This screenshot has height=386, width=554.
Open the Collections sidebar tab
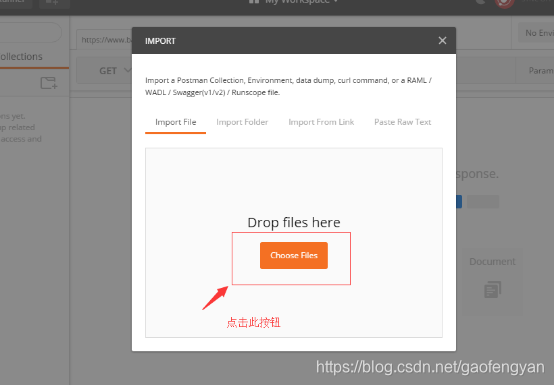21,57
